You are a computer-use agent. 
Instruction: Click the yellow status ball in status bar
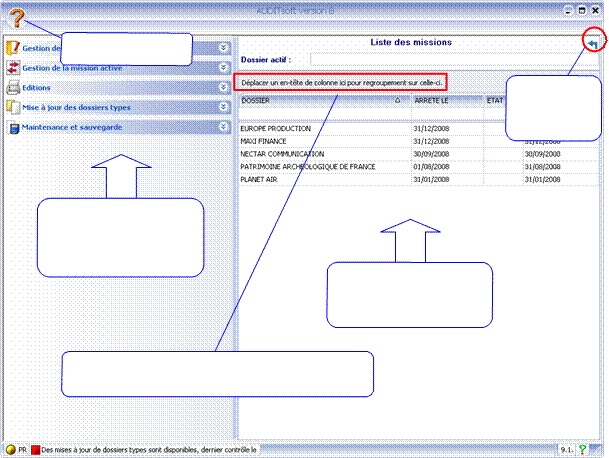(9, 450)
